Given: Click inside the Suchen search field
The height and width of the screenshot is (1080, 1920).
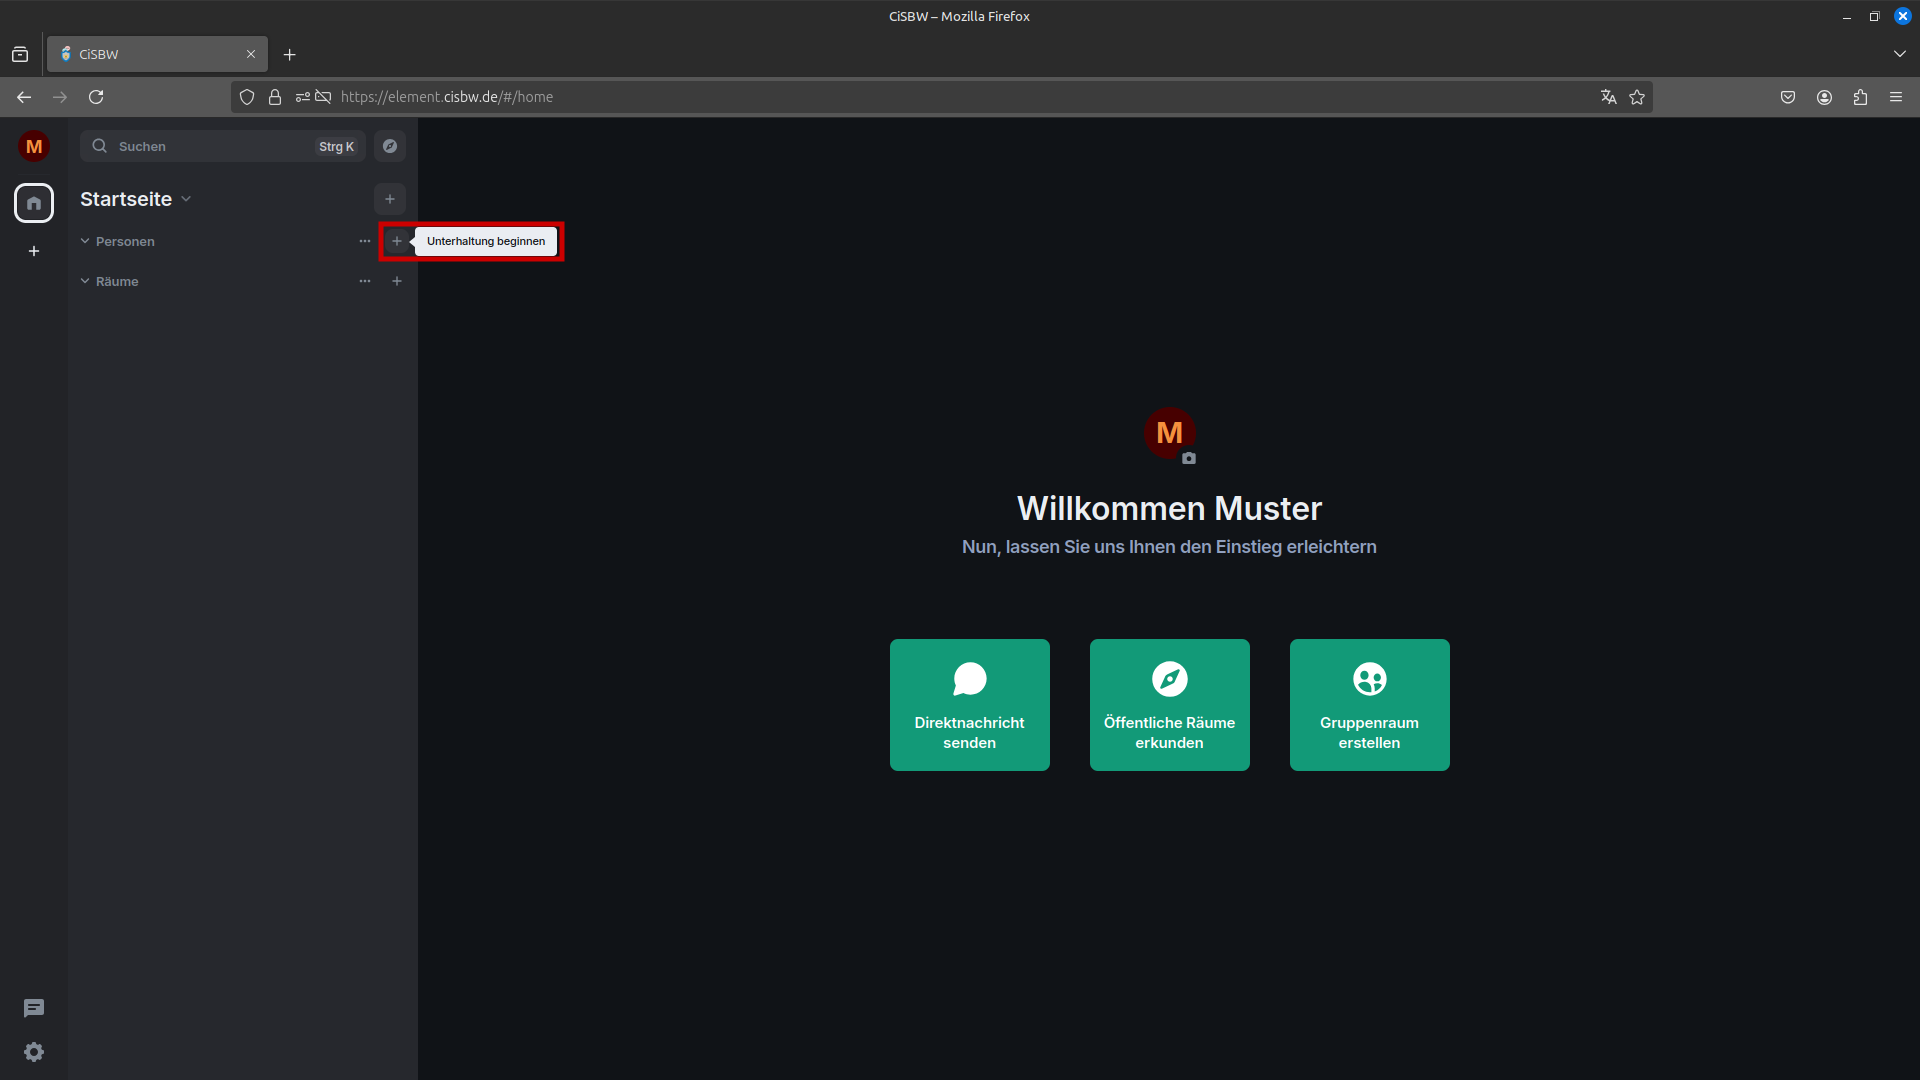Looking at the screenshot, I should coord(200,146).
